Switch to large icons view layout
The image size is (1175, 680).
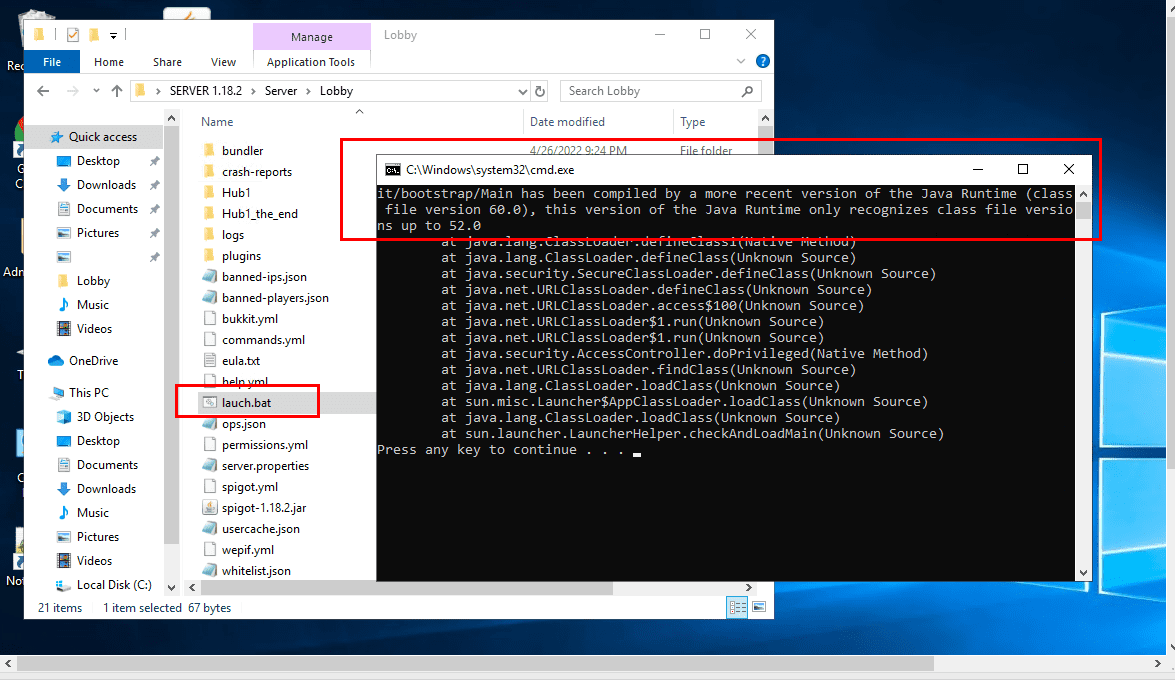click(x=759, y=607)
